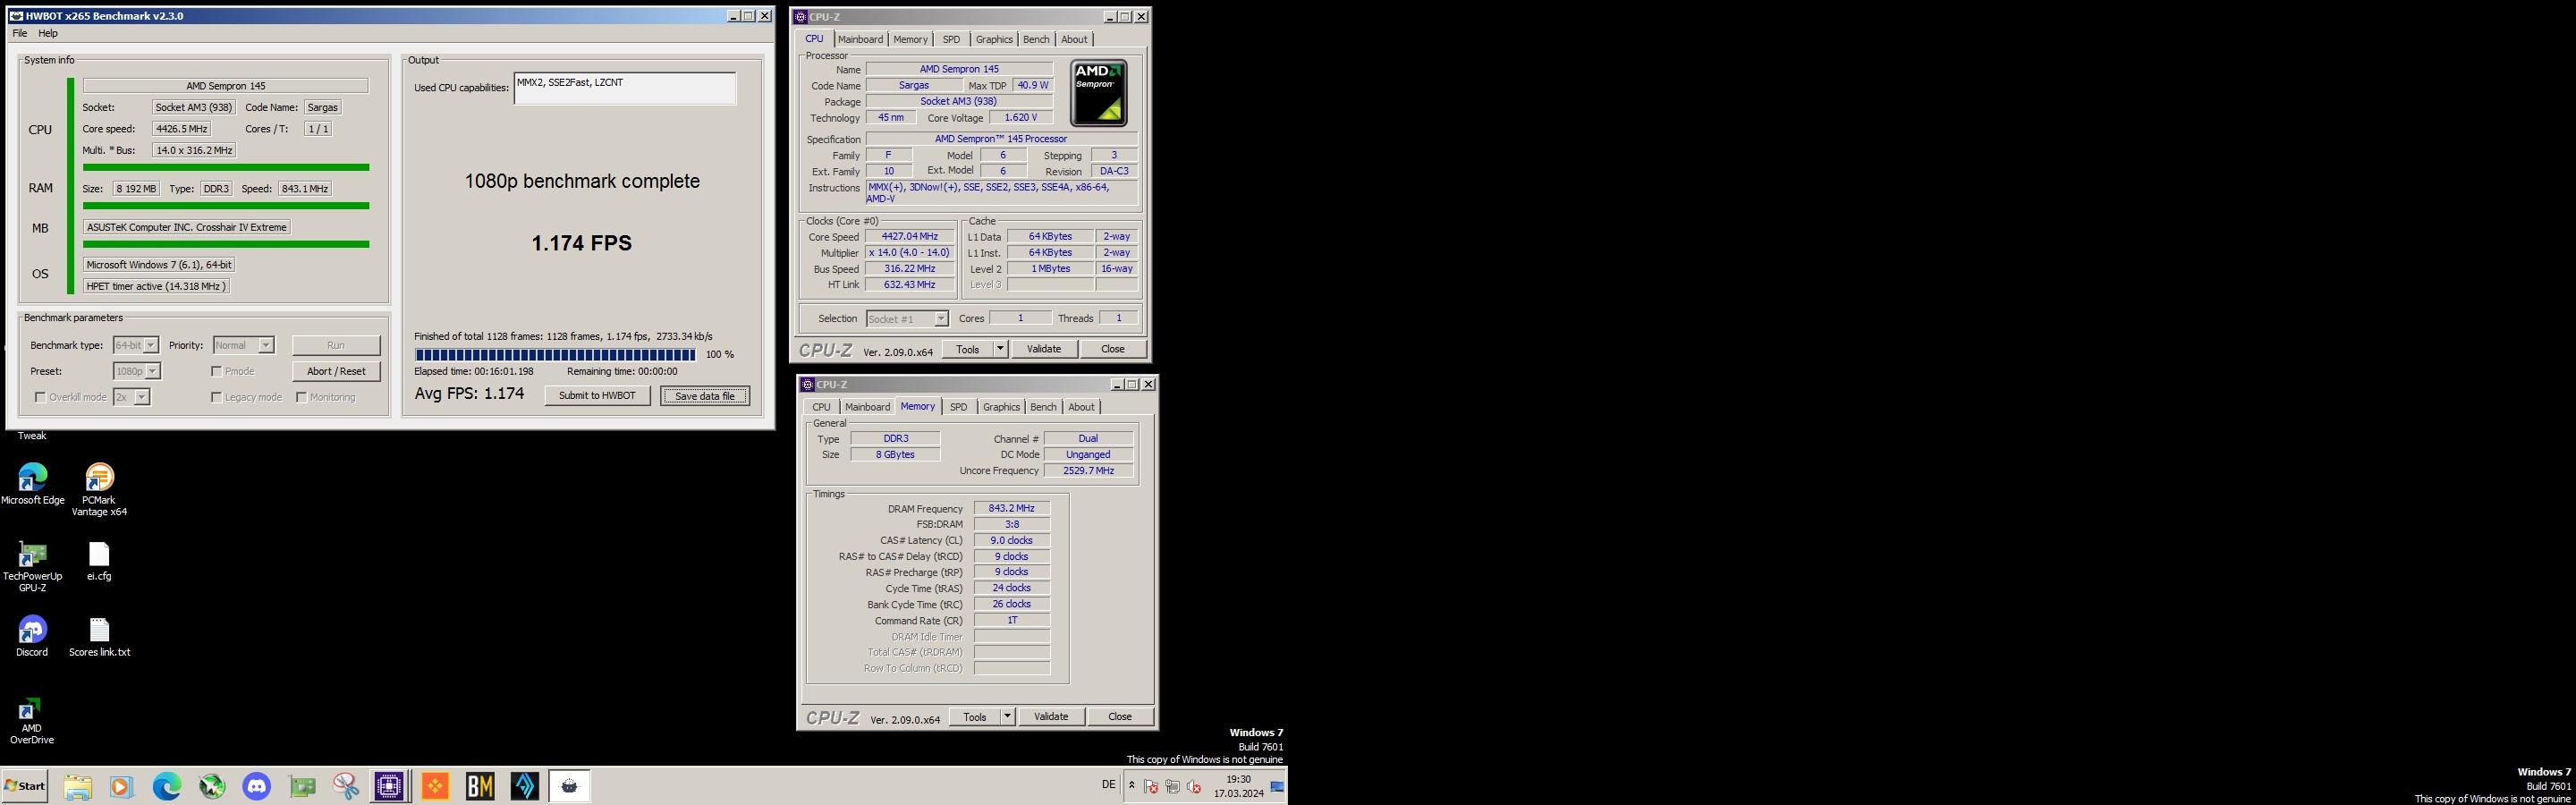Click AMD Sempron 145 Name field in CPU-Z

point(959,69)
